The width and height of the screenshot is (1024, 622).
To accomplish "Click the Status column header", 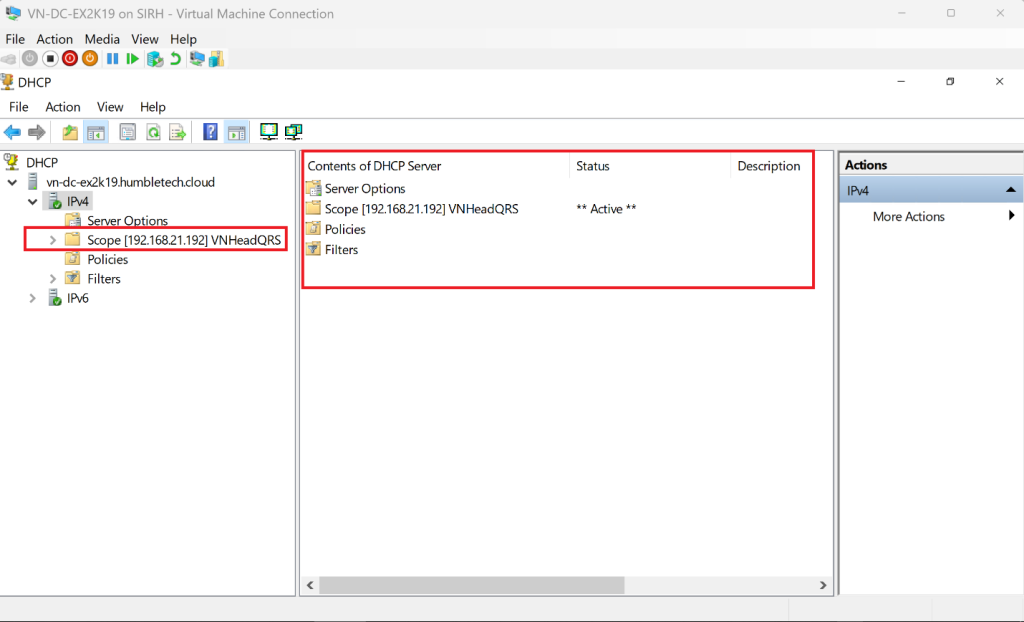I will click(593, 166).
